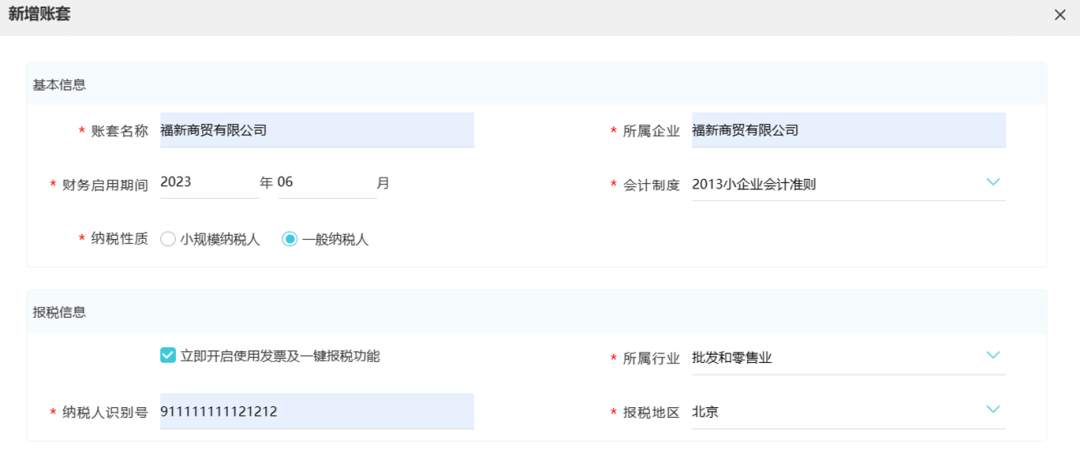Image resolution: width=1080 pixels, height=463 pixels.
Task: Click the 北京 region selection
Action: [705, 411]
